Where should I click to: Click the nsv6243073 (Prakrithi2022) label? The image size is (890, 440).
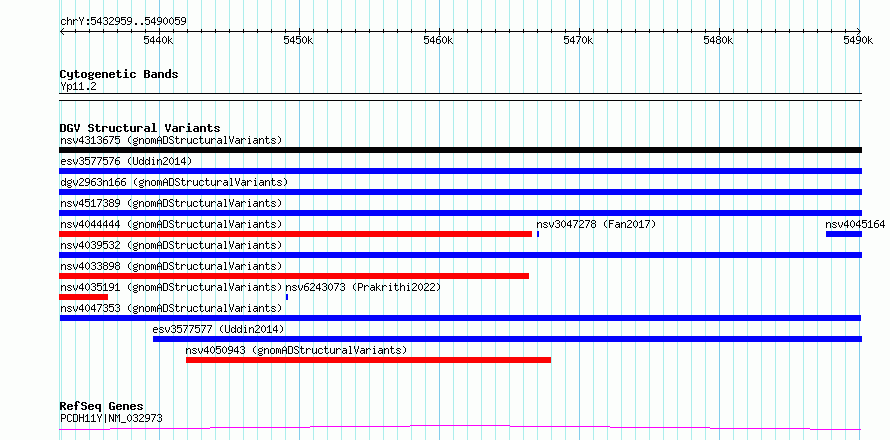point(363,287)
